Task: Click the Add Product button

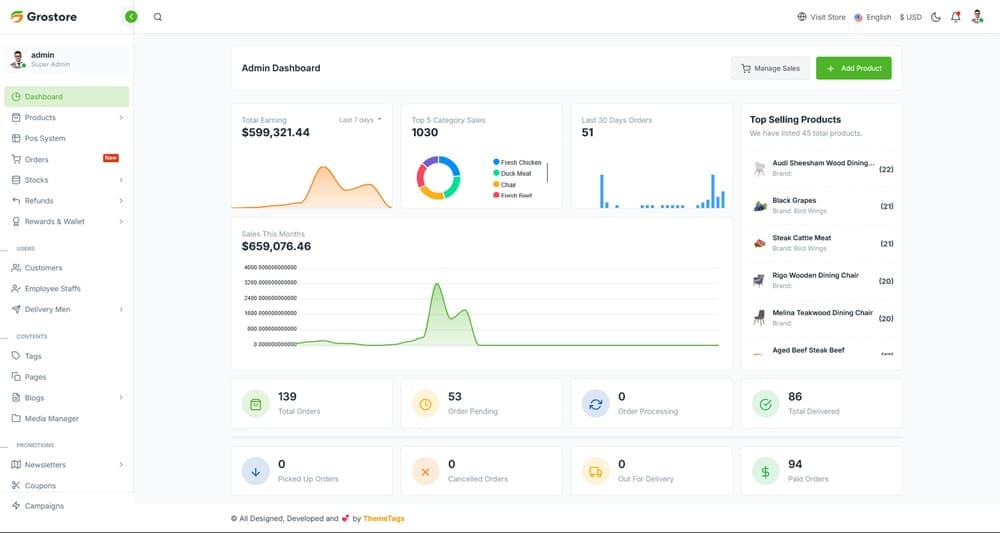Action: (x=853, y=68)
